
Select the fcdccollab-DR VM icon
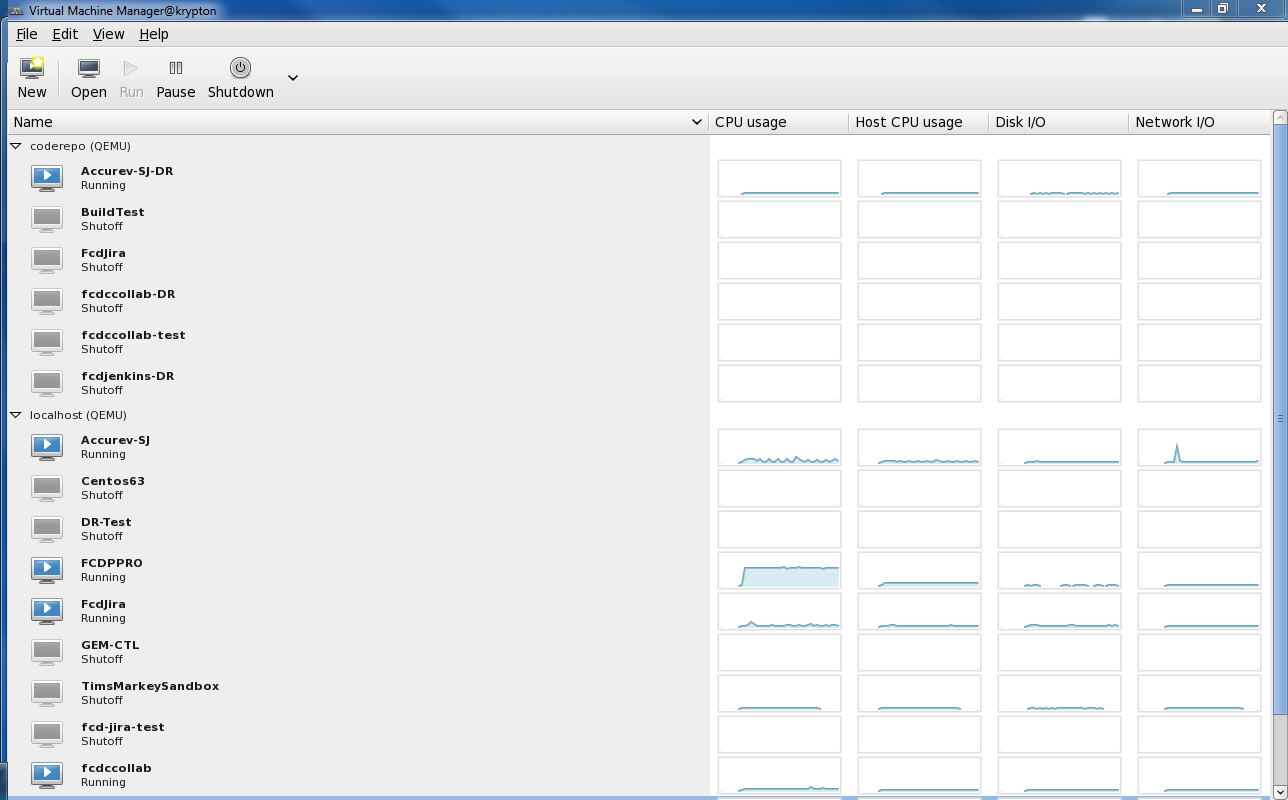click(47, 301)
